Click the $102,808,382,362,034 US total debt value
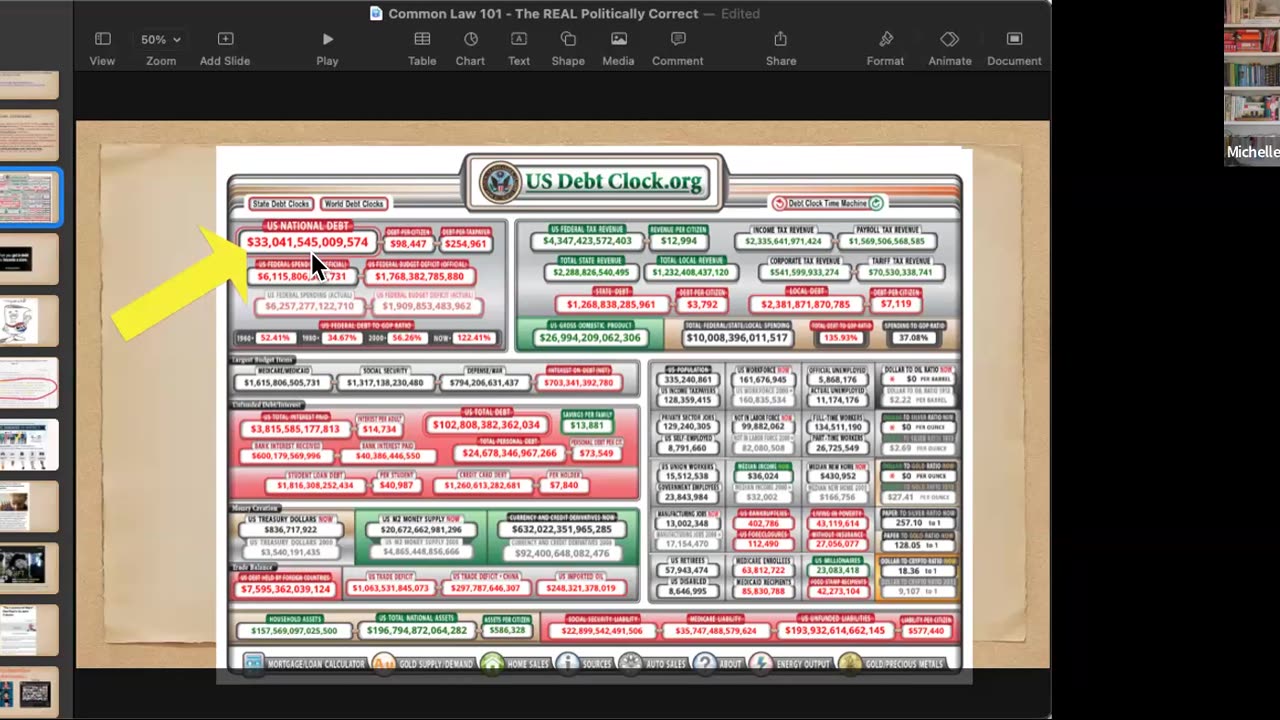The height and width of the screenshot is (720, 1280). coord(487,425)
